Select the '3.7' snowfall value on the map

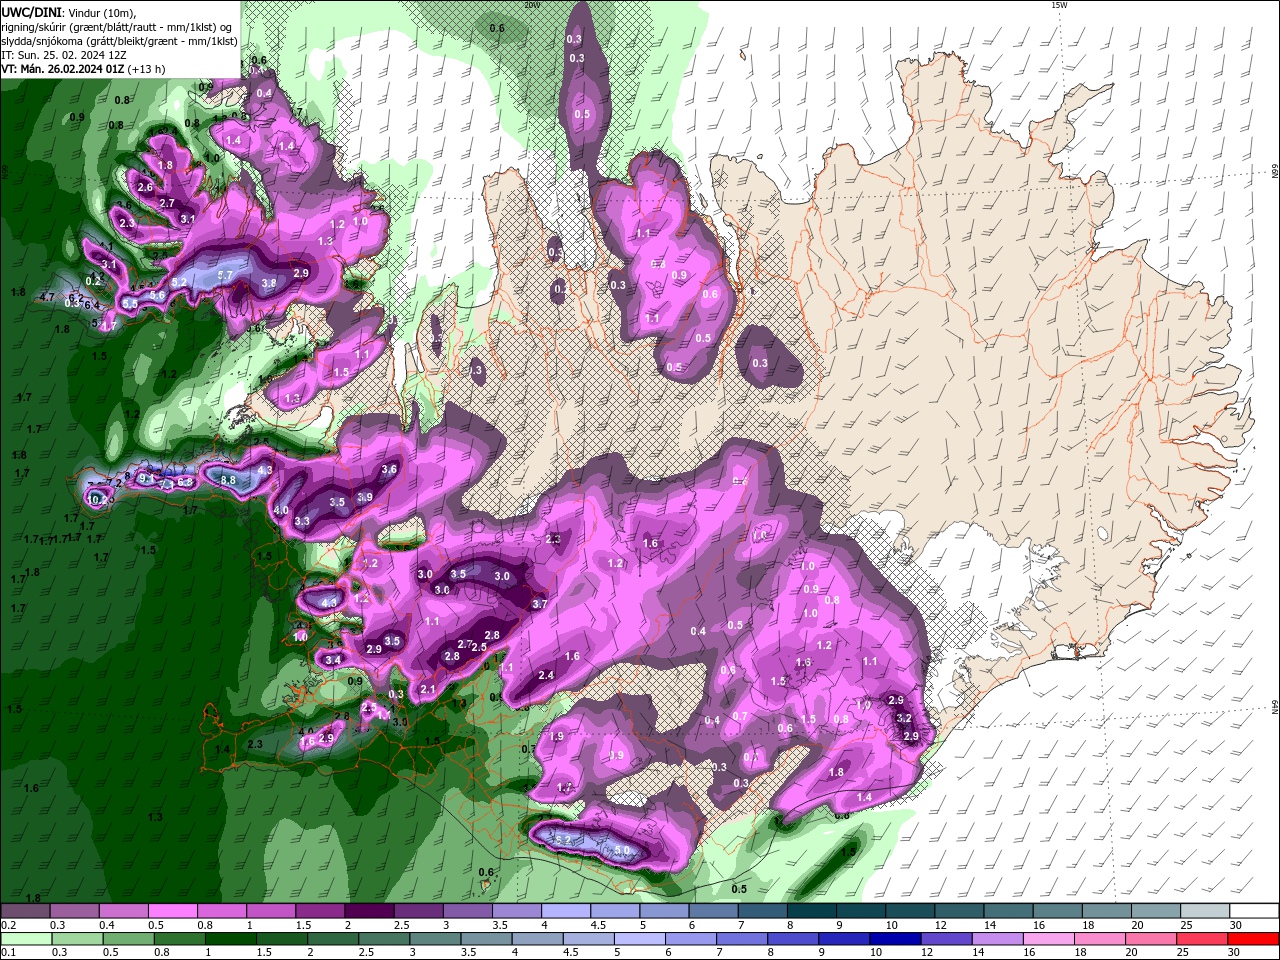(x=540, y=604)
